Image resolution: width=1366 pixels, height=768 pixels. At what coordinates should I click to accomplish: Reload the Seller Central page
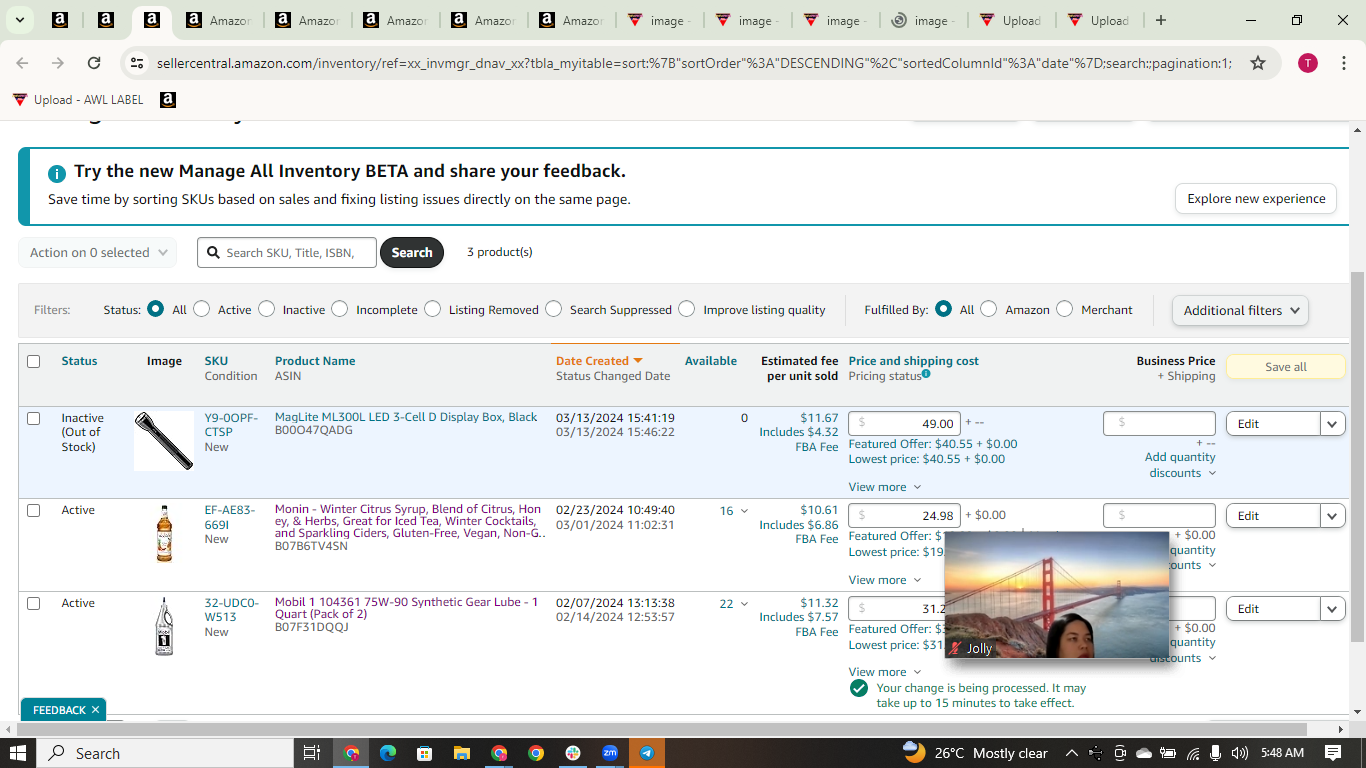tap(94, 63)
